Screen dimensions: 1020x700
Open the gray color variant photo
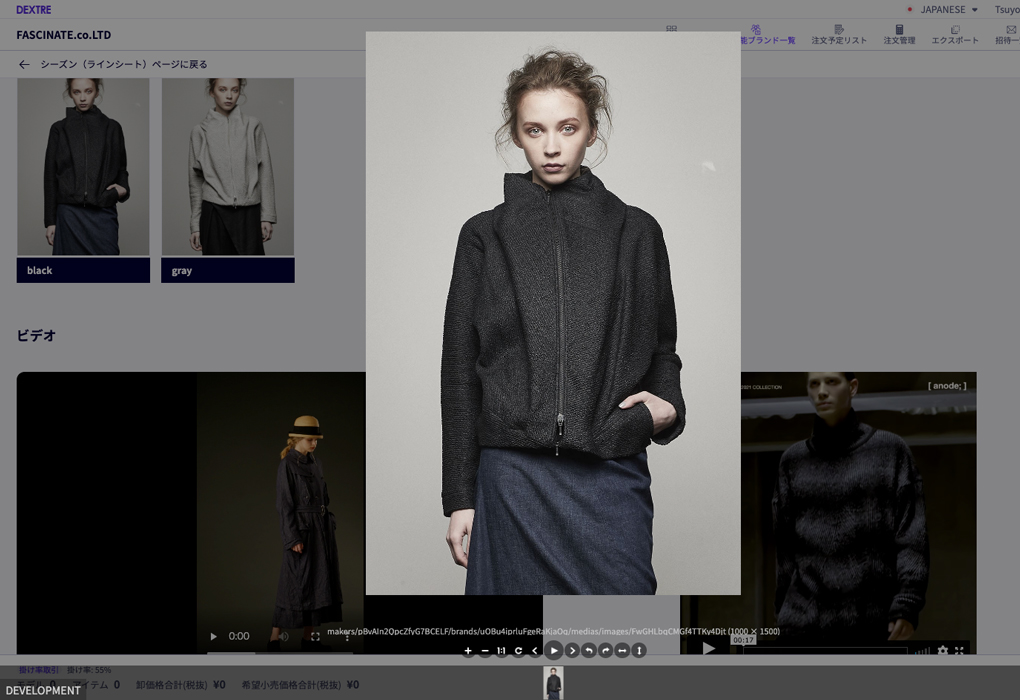click(x=228, y=167)
